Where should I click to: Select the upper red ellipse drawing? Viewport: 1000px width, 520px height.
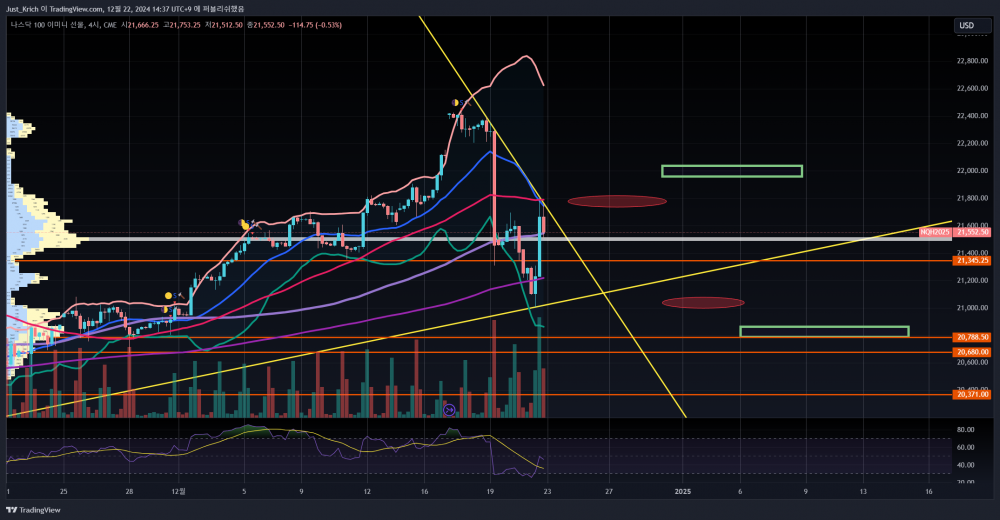click(x=617, y=201)
